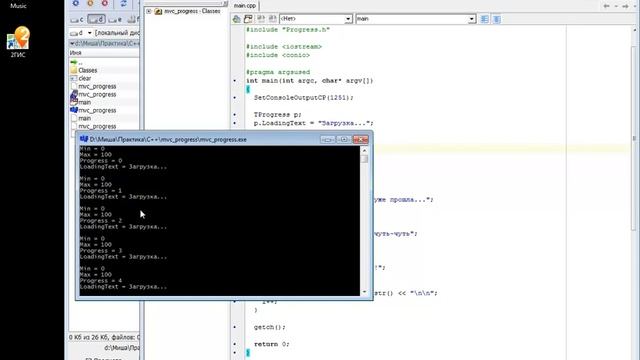
Task: Click the 'Progress = 0' console output line
Action: [x=101, y=161]
